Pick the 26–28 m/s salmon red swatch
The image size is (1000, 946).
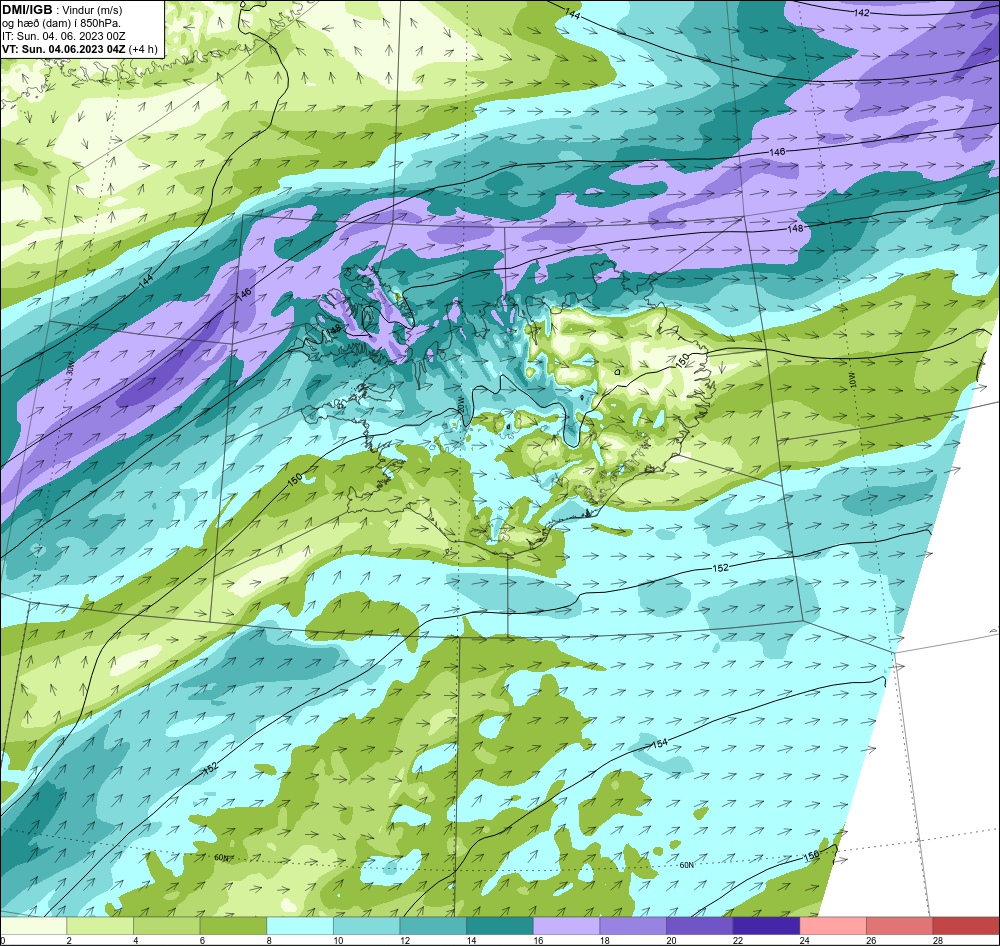pos(900,926)
